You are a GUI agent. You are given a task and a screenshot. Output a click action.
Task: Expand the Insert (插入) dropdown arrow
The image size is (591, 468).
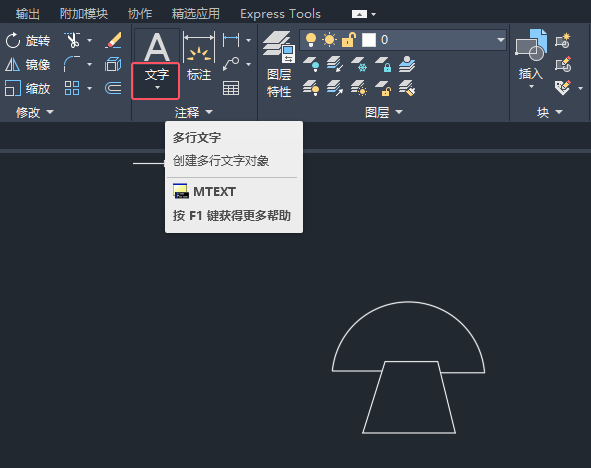coord(531,87)
